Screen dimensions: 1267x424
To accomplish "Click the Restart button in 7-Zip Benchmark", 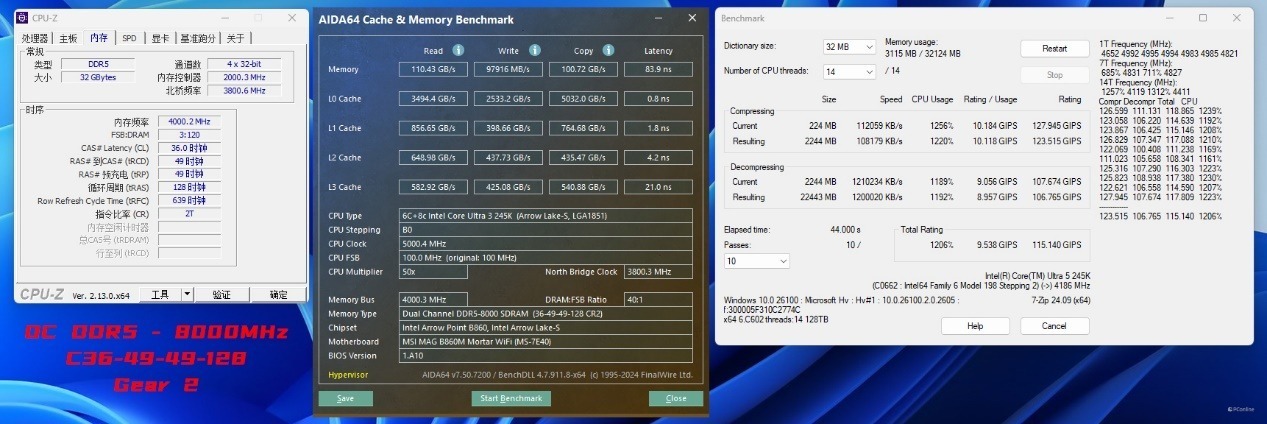I will [1054, 48].
